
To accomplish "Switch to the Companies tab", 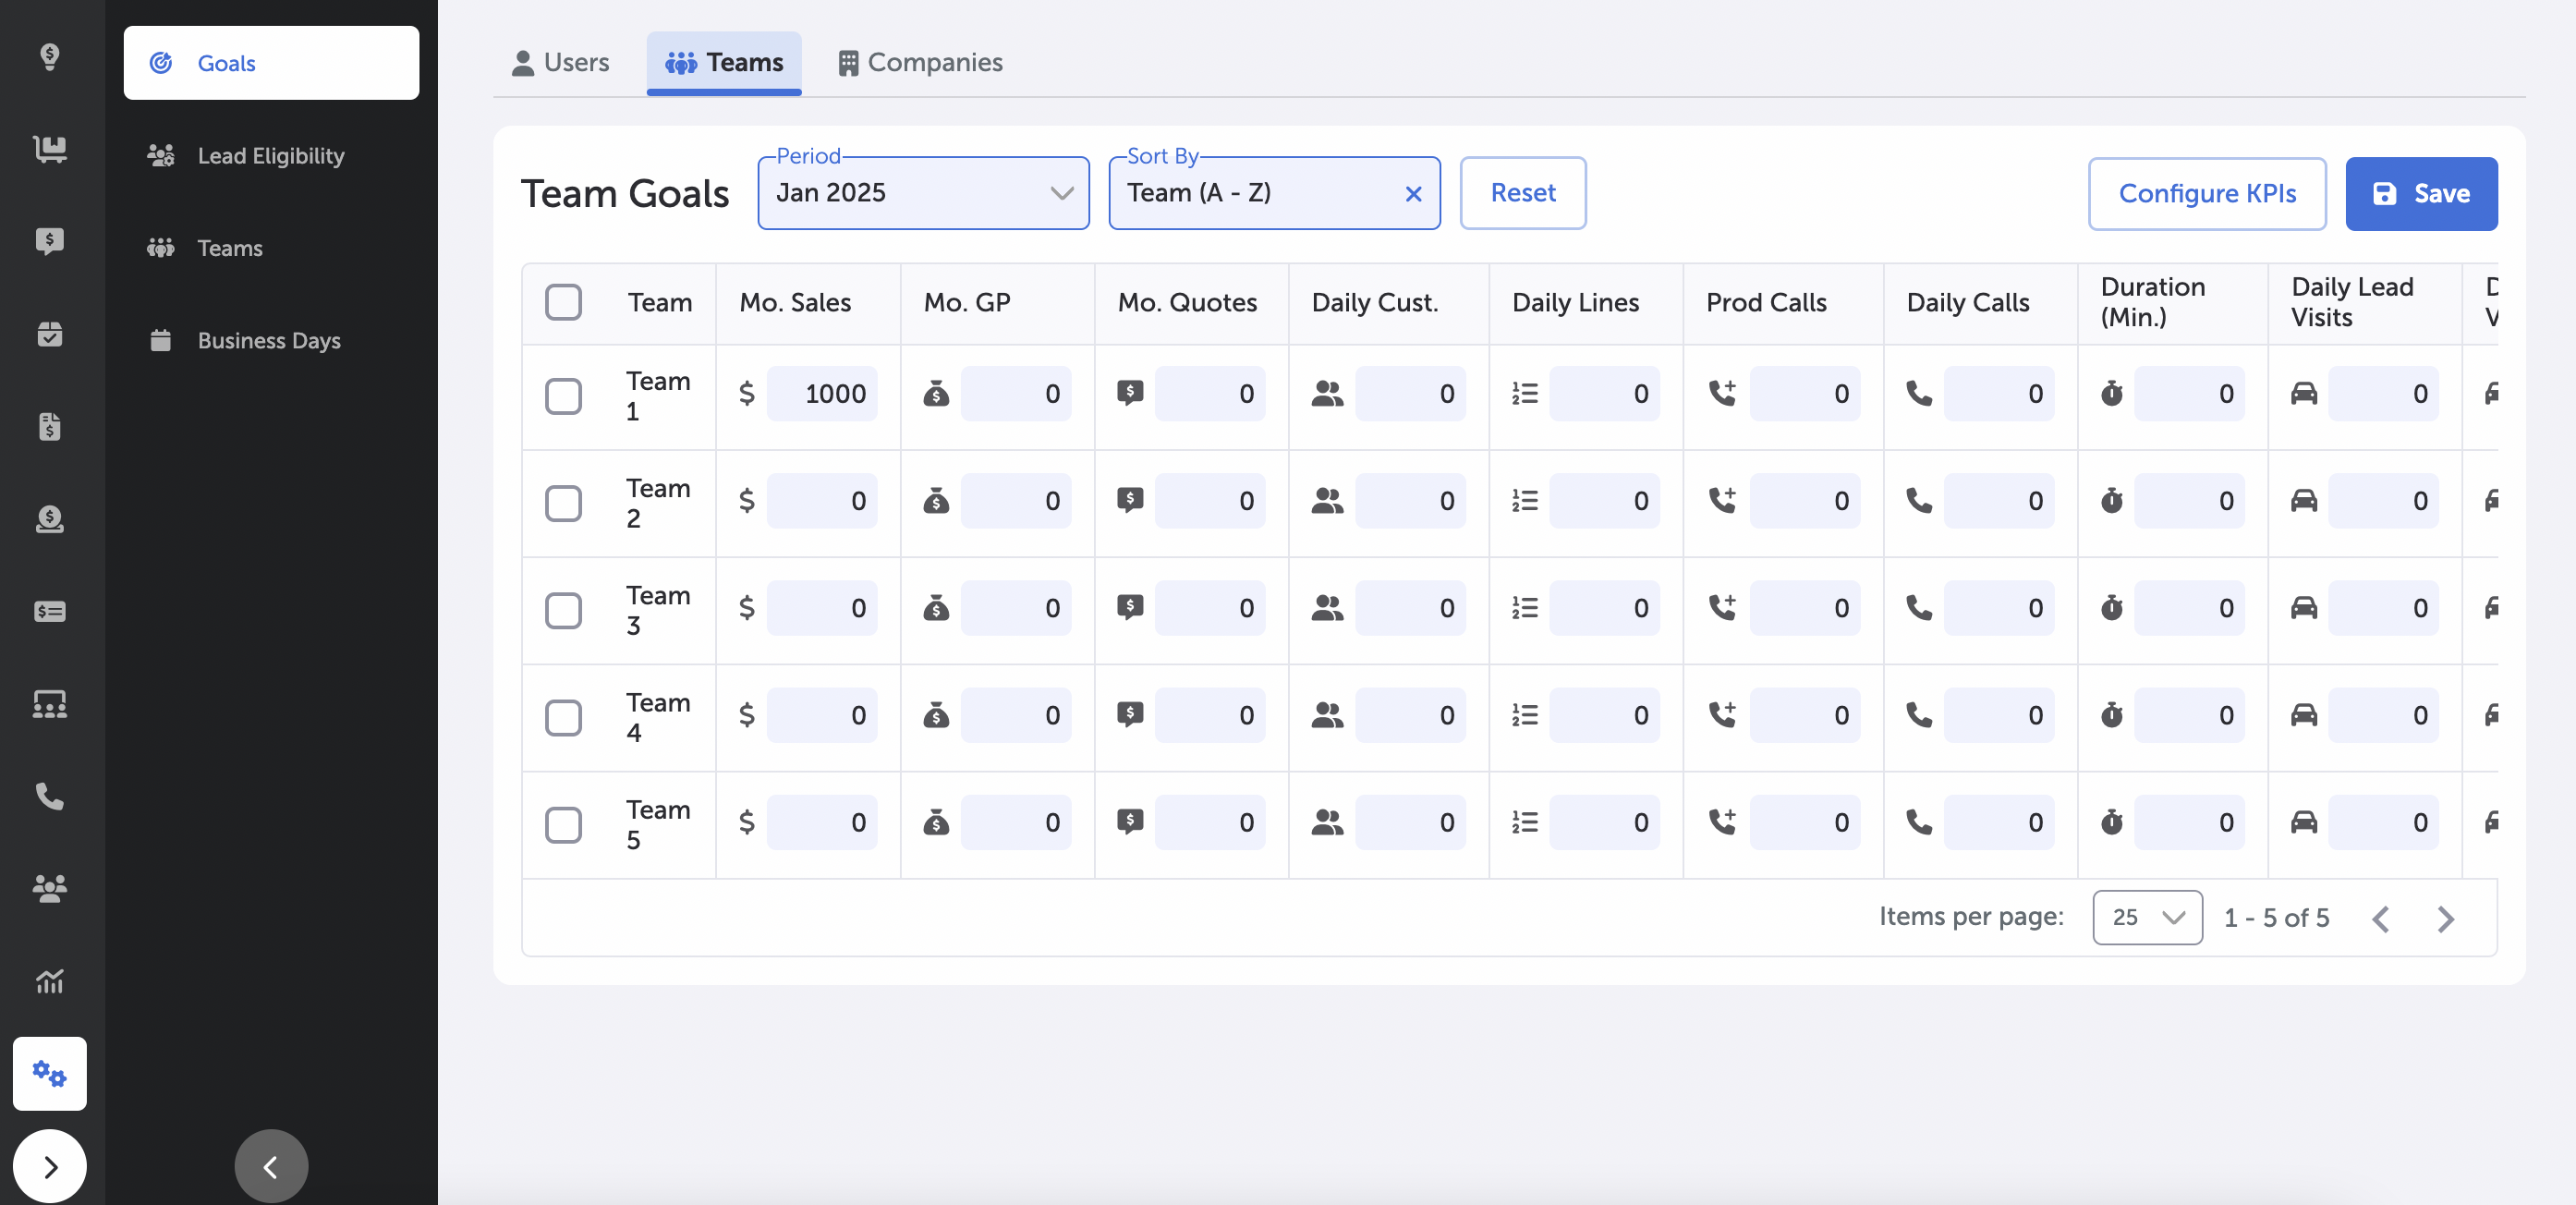I will [x=920, y=62].
